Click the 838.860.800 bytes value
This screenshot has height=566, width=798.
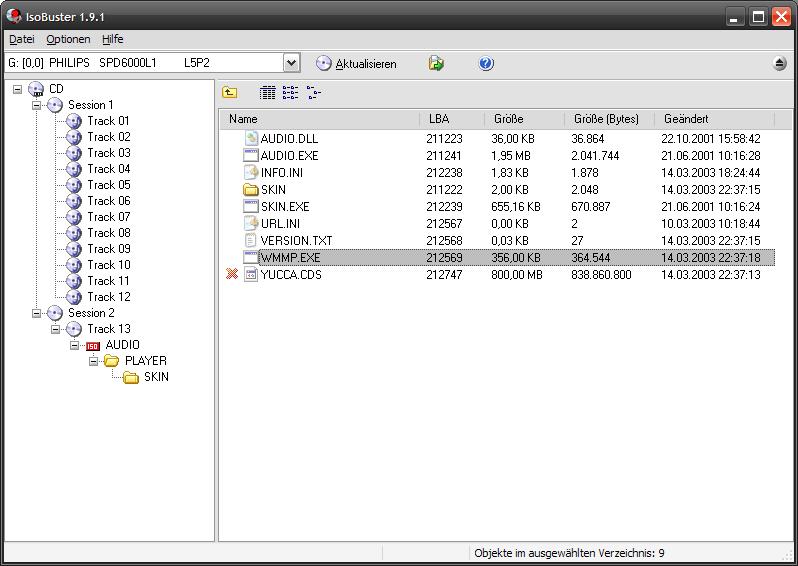[x=601, y=275]
